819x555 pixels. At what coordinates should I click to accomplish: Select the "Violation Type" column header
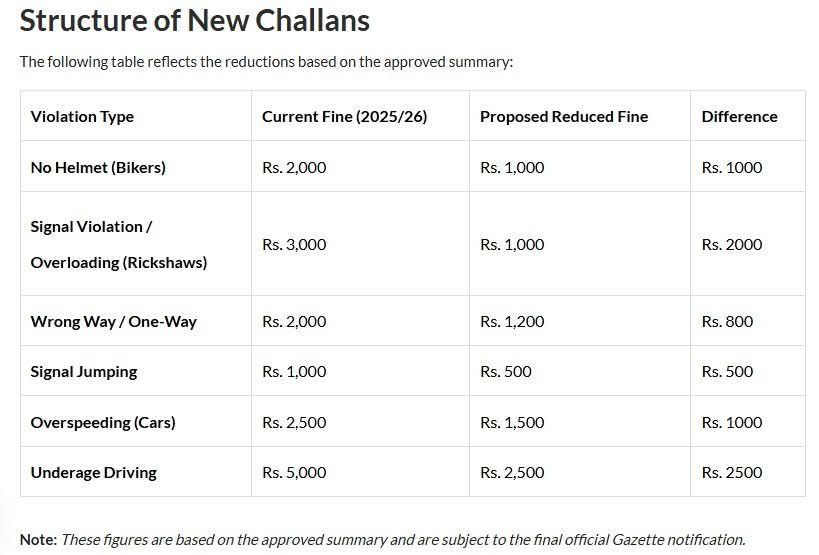82,117
